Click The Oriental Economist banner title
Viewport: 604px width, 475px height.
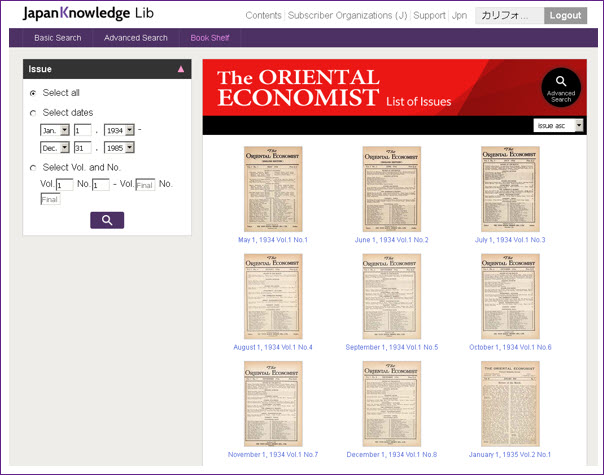(298, 87)
